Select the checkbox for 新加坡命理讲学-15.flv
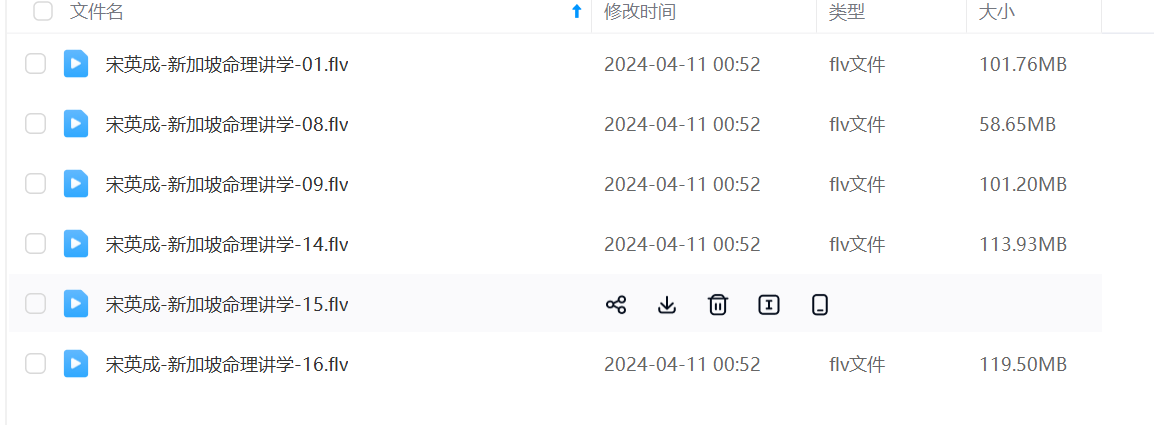The image size is (1154, 425). coord(35,303)
